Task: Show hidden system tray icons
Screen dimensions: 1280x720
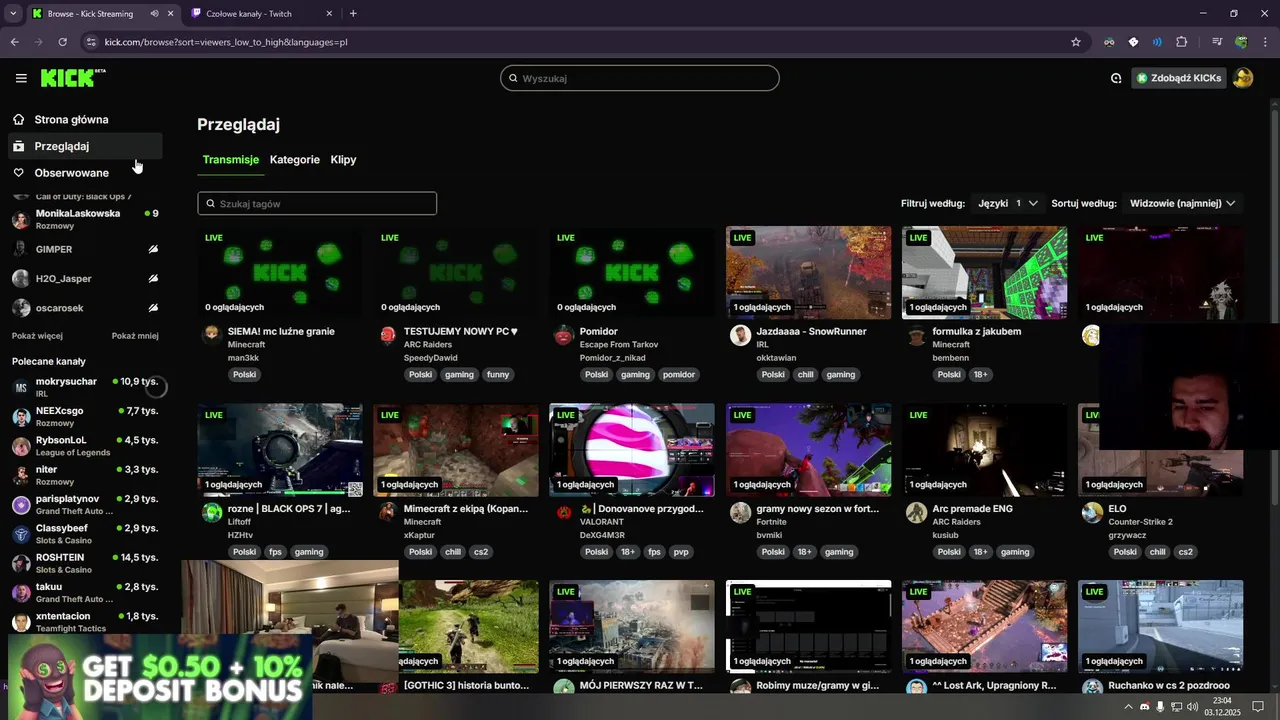Action: click(1129, 707)
